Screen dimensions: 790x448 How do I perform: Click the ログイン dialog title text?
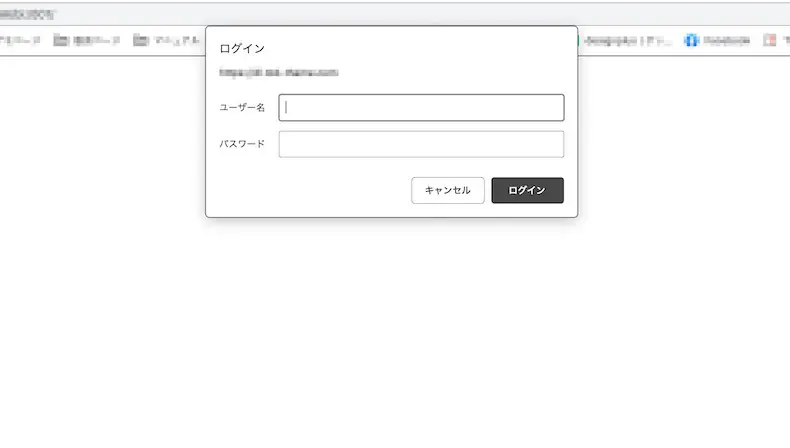[x=242, y=48]
